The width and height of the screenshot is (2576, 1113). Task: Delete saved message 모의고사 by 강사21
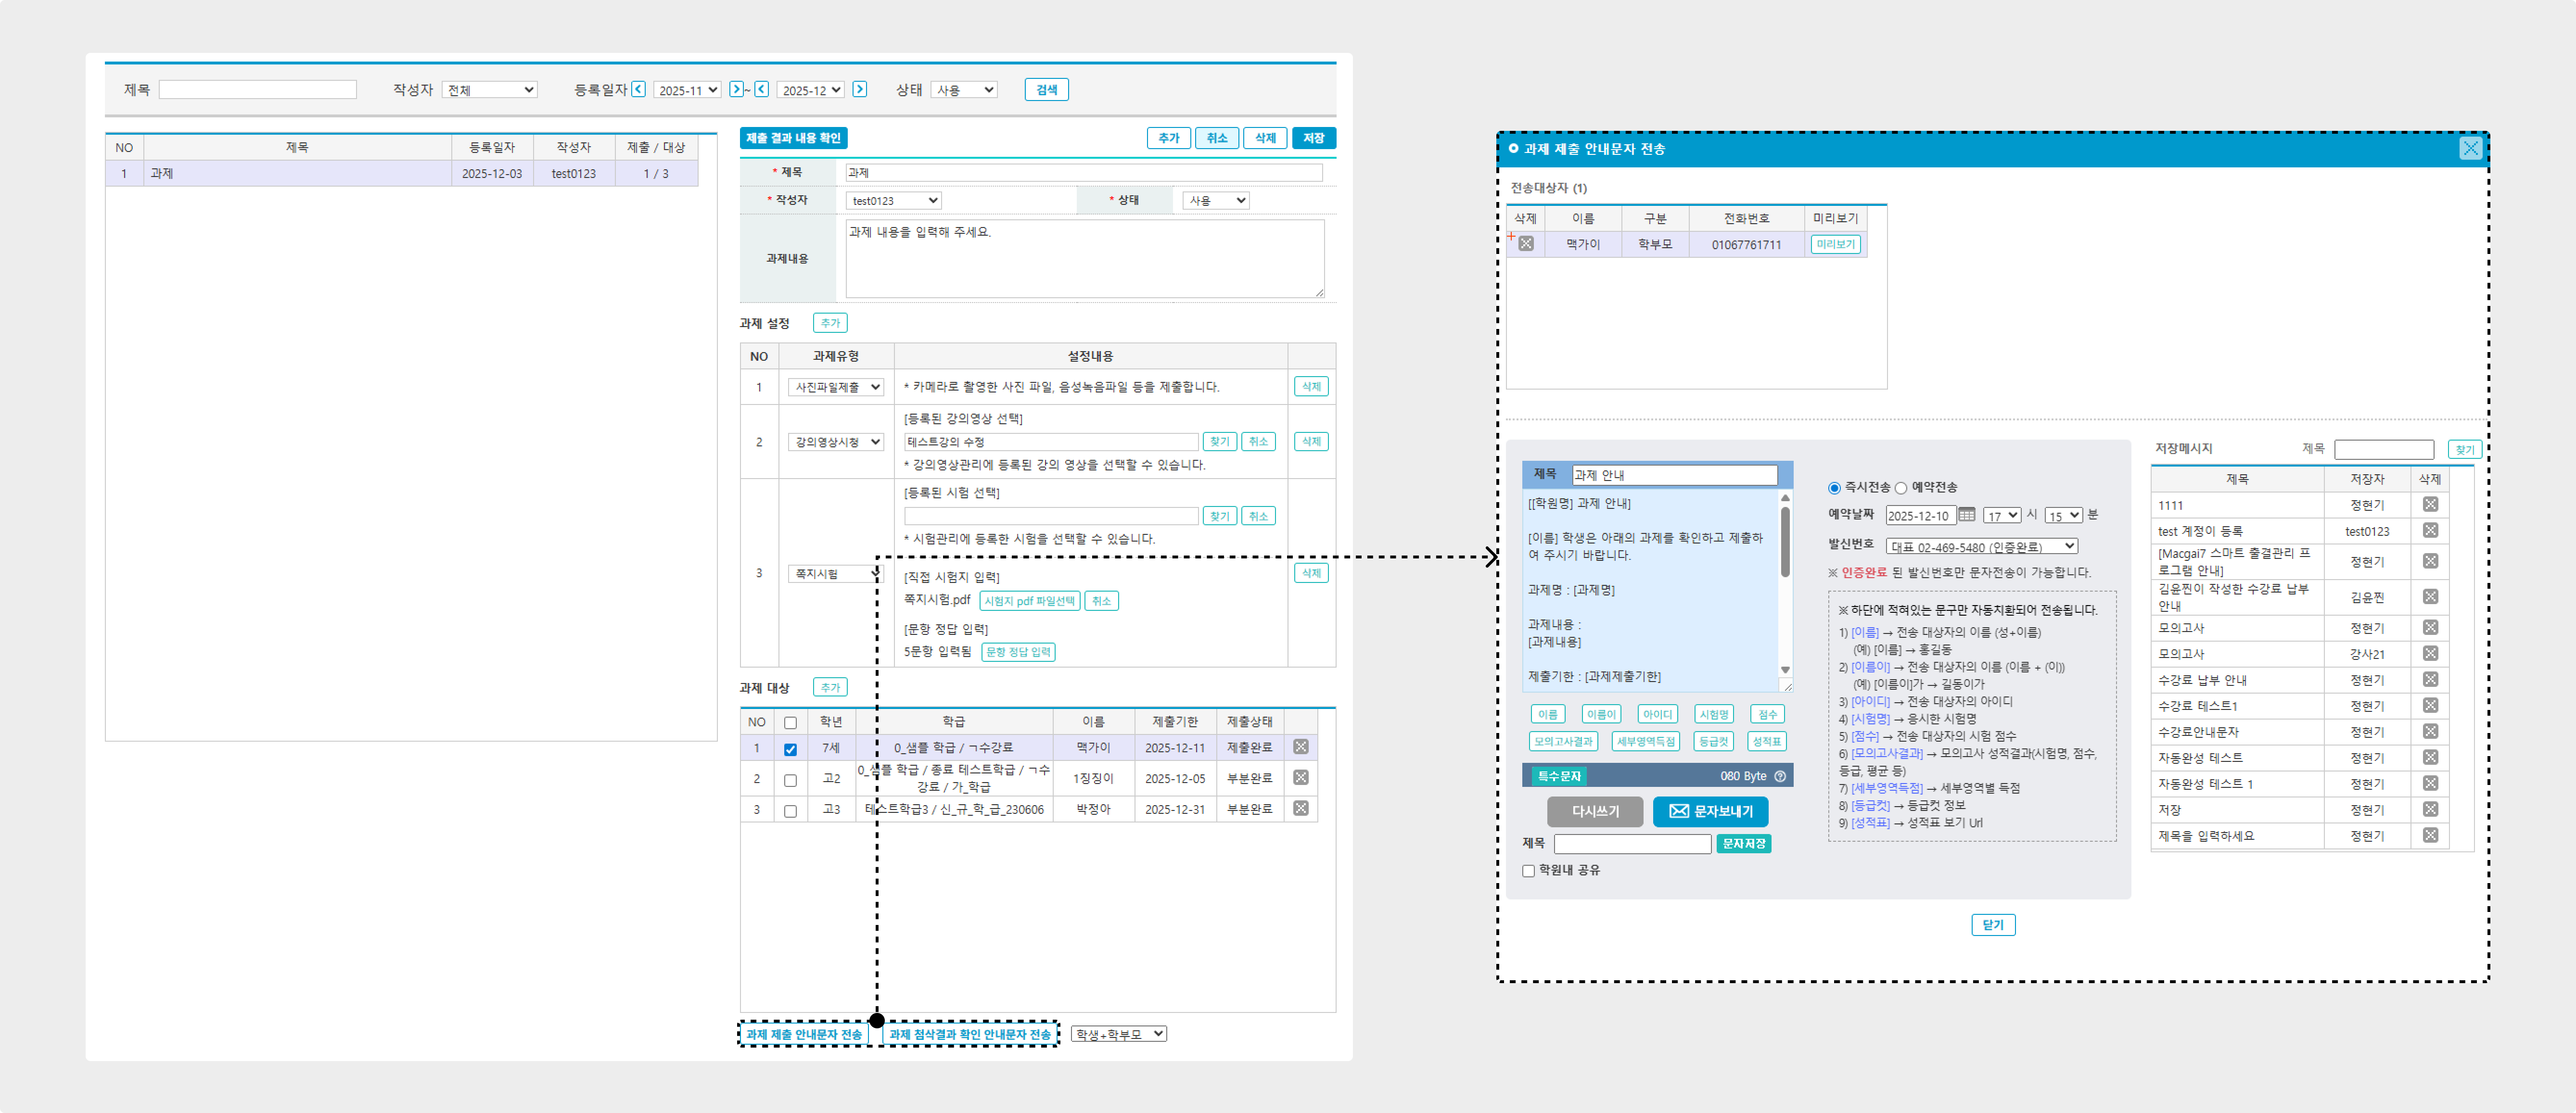coord(2430,654)
